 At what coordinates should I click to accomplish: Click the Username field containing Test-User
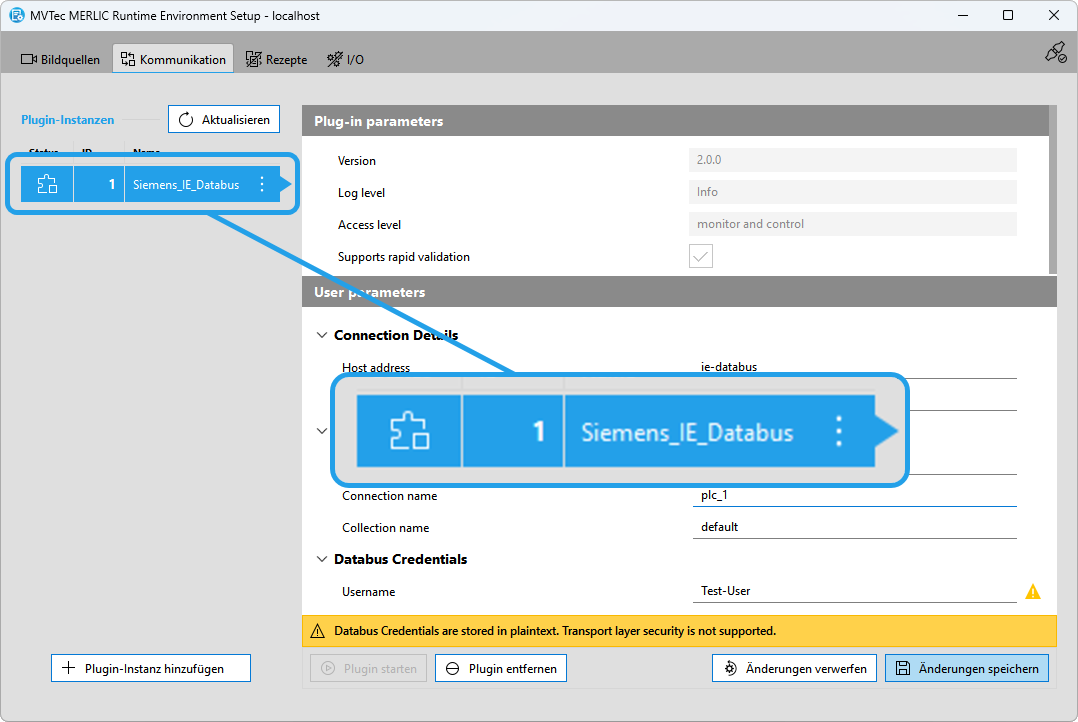(x=854, y=591)
